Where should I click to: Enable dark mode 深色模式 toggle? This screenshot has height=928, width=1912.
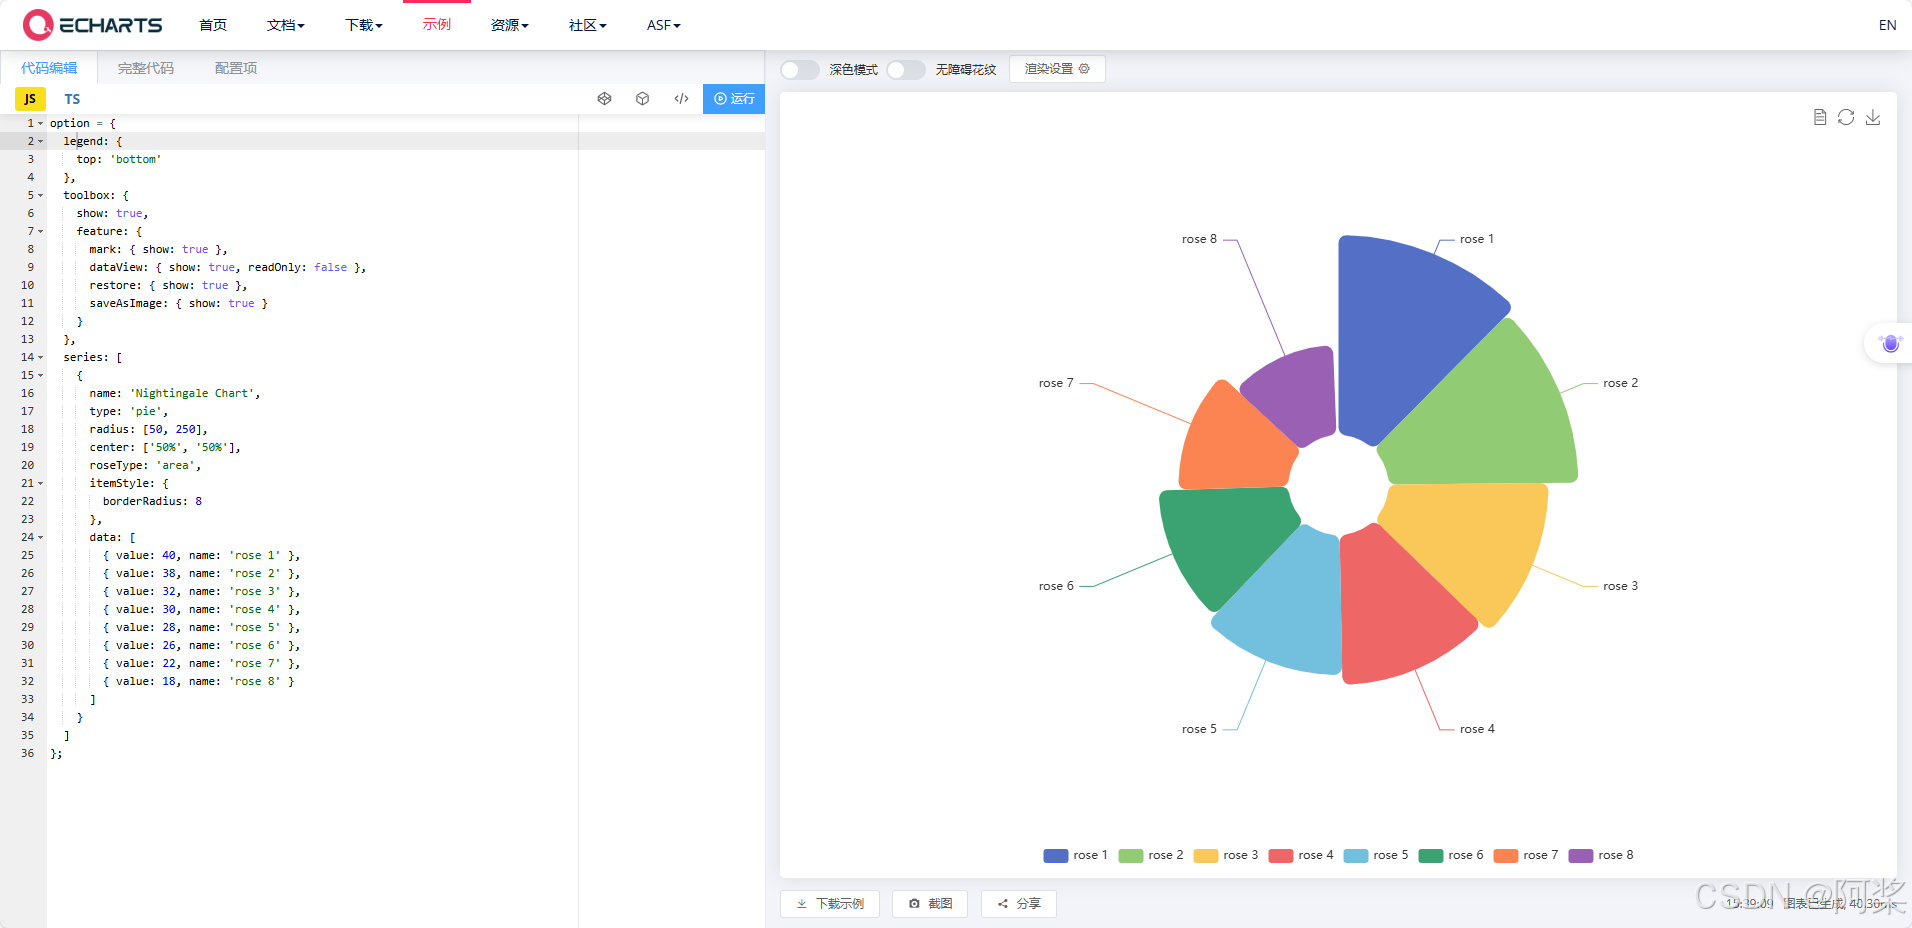coord(798,69)
